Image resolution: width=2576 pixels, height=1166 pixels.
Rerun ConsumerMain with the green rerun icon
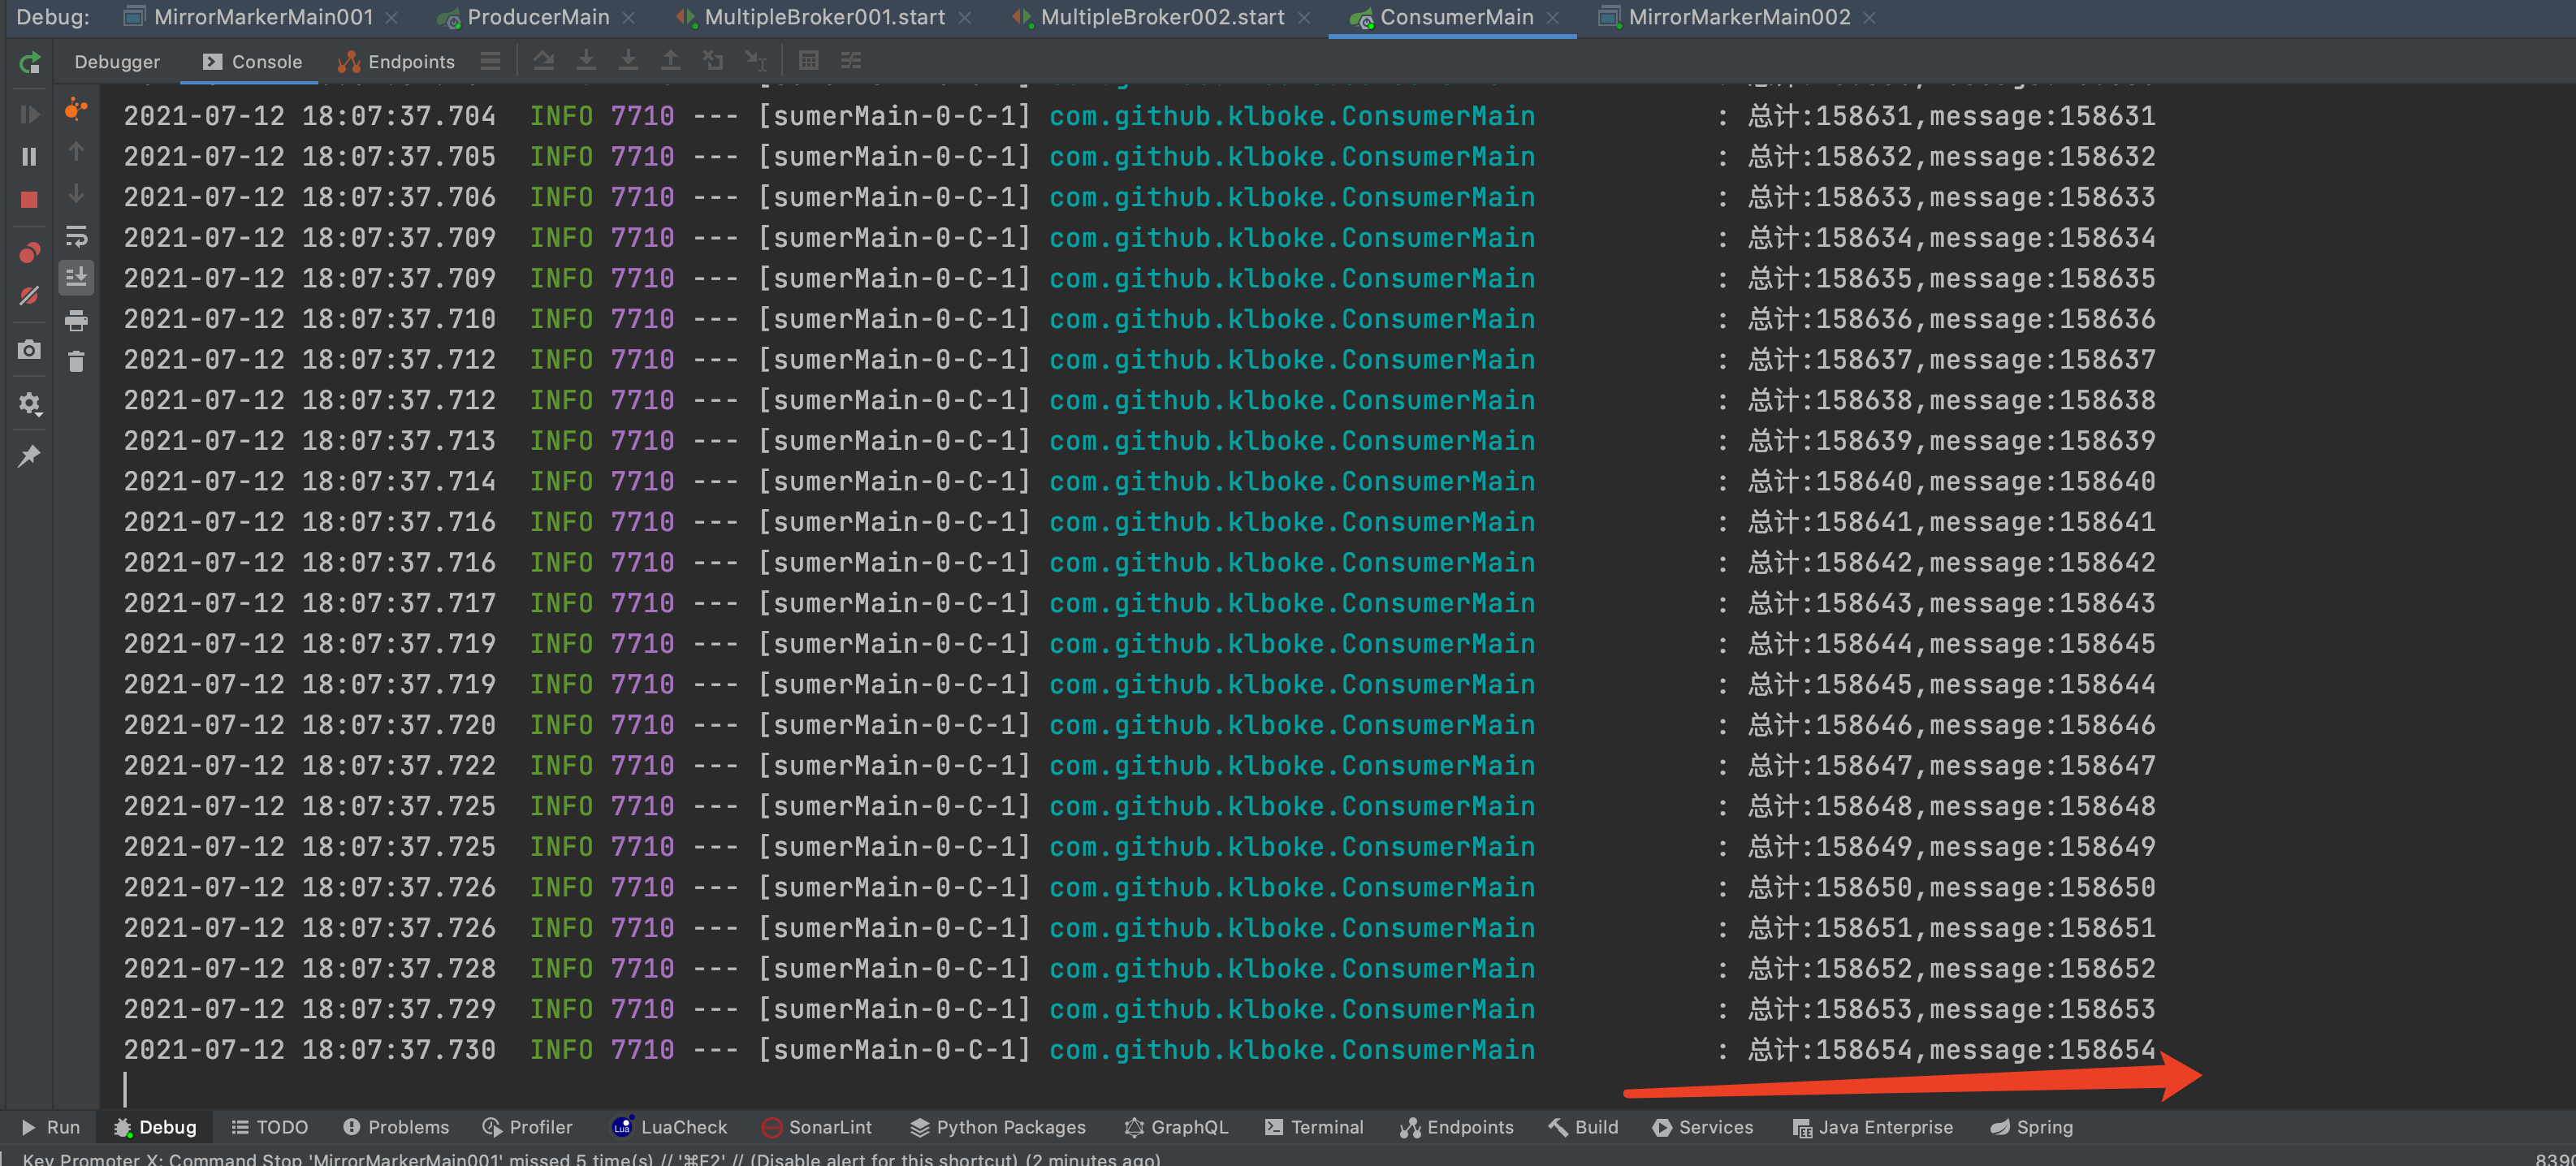(x=30, y=63)
